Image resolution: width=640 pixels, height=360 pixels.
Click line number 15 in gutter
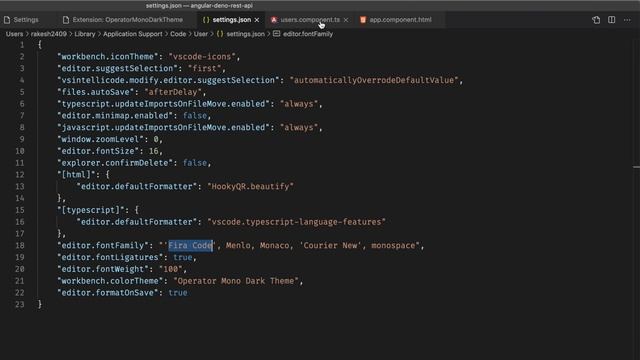(x=20, y=210)
